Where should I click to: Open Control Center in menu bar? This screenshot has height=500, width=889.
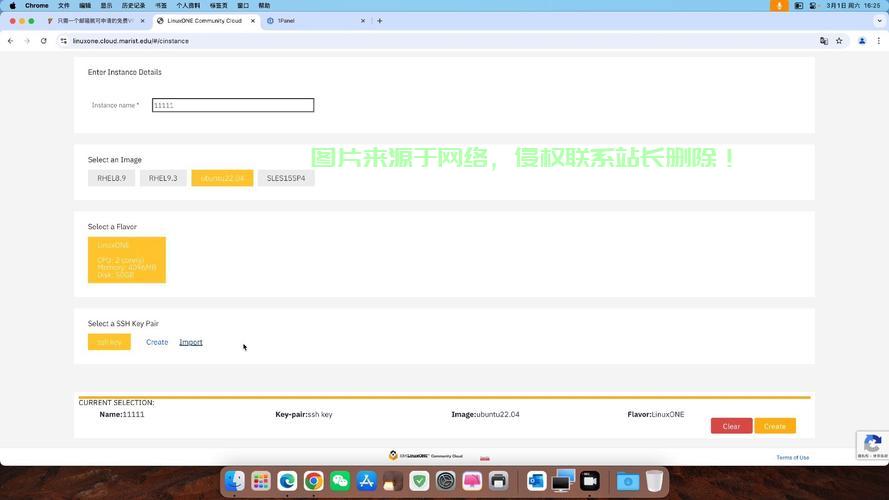pos(812,5)
